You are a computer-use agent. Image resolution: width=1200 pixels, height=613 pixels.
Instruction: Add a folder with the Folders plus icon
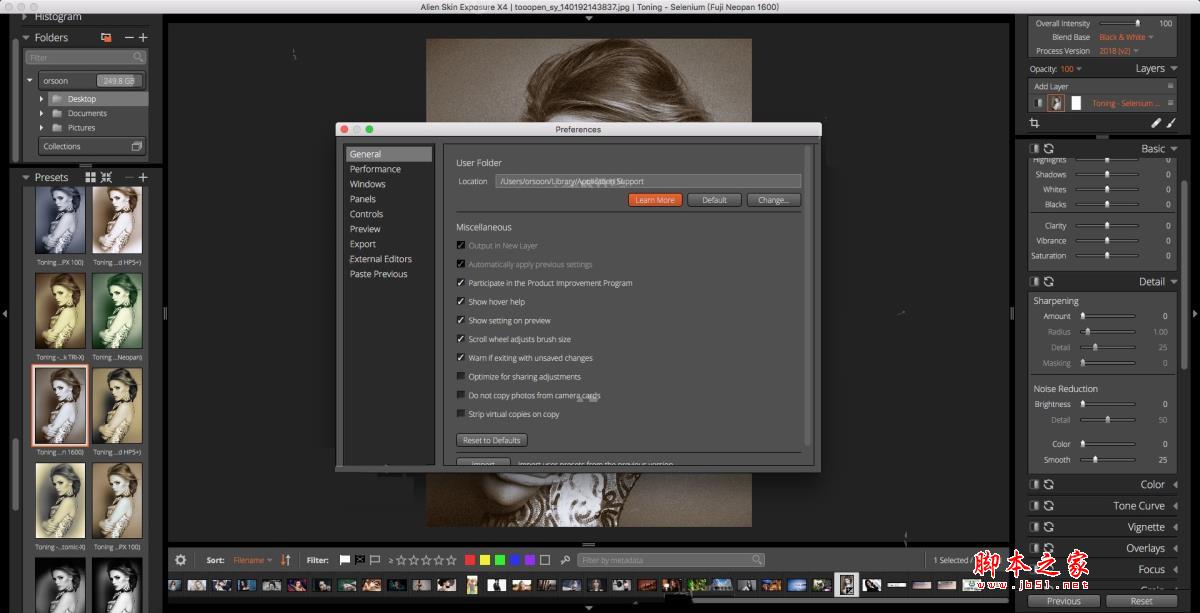(x=143, y=37)
